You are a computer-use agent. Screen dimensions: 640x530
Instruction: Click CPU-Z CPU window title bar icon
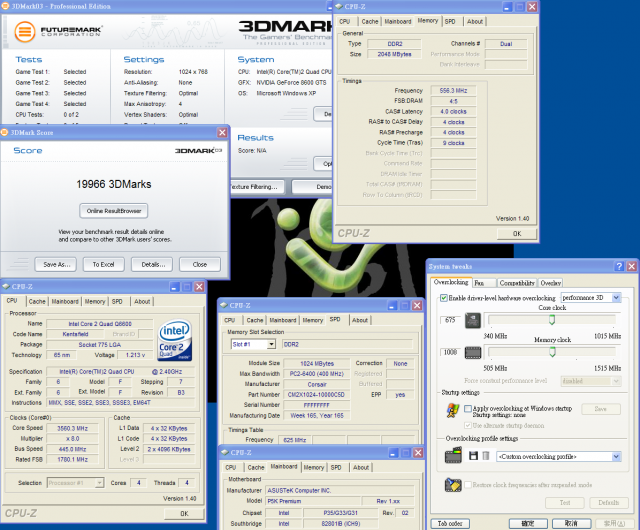coord(6,287)
